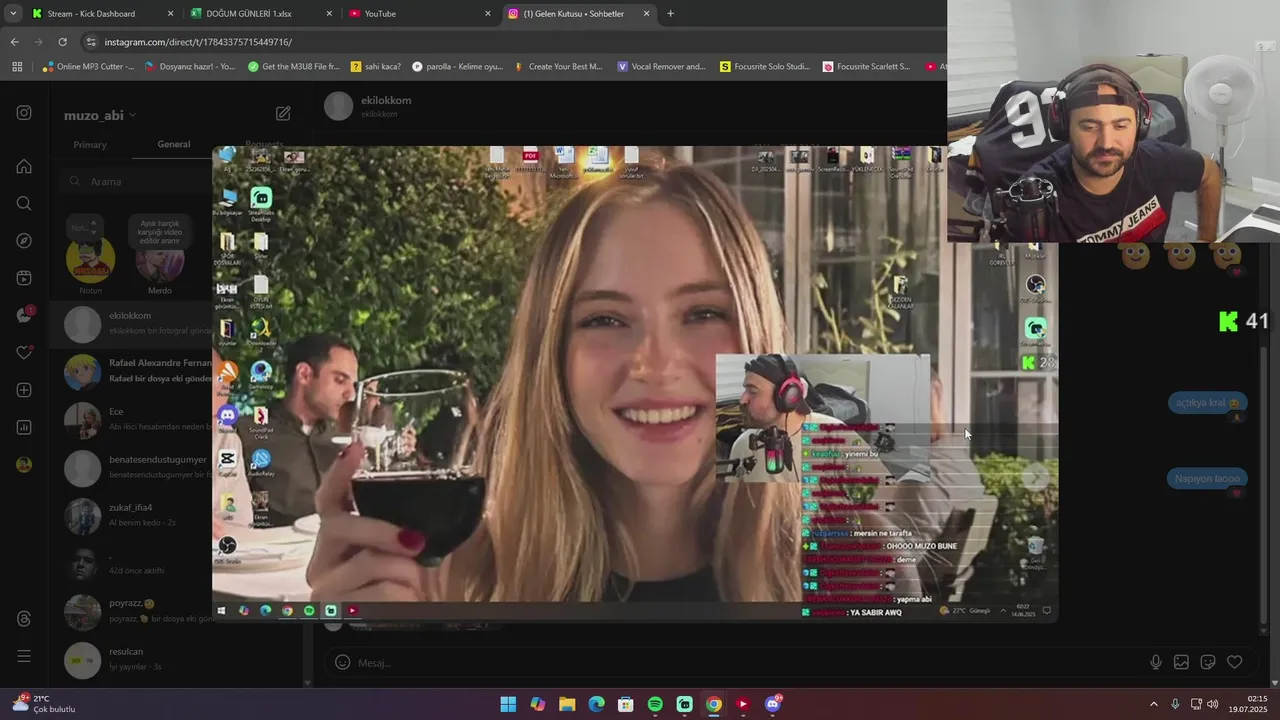This screenshot has width=1280, height=720.
Task: Open Chrome tab search dropdown arrow
Action: pos(13,13)
